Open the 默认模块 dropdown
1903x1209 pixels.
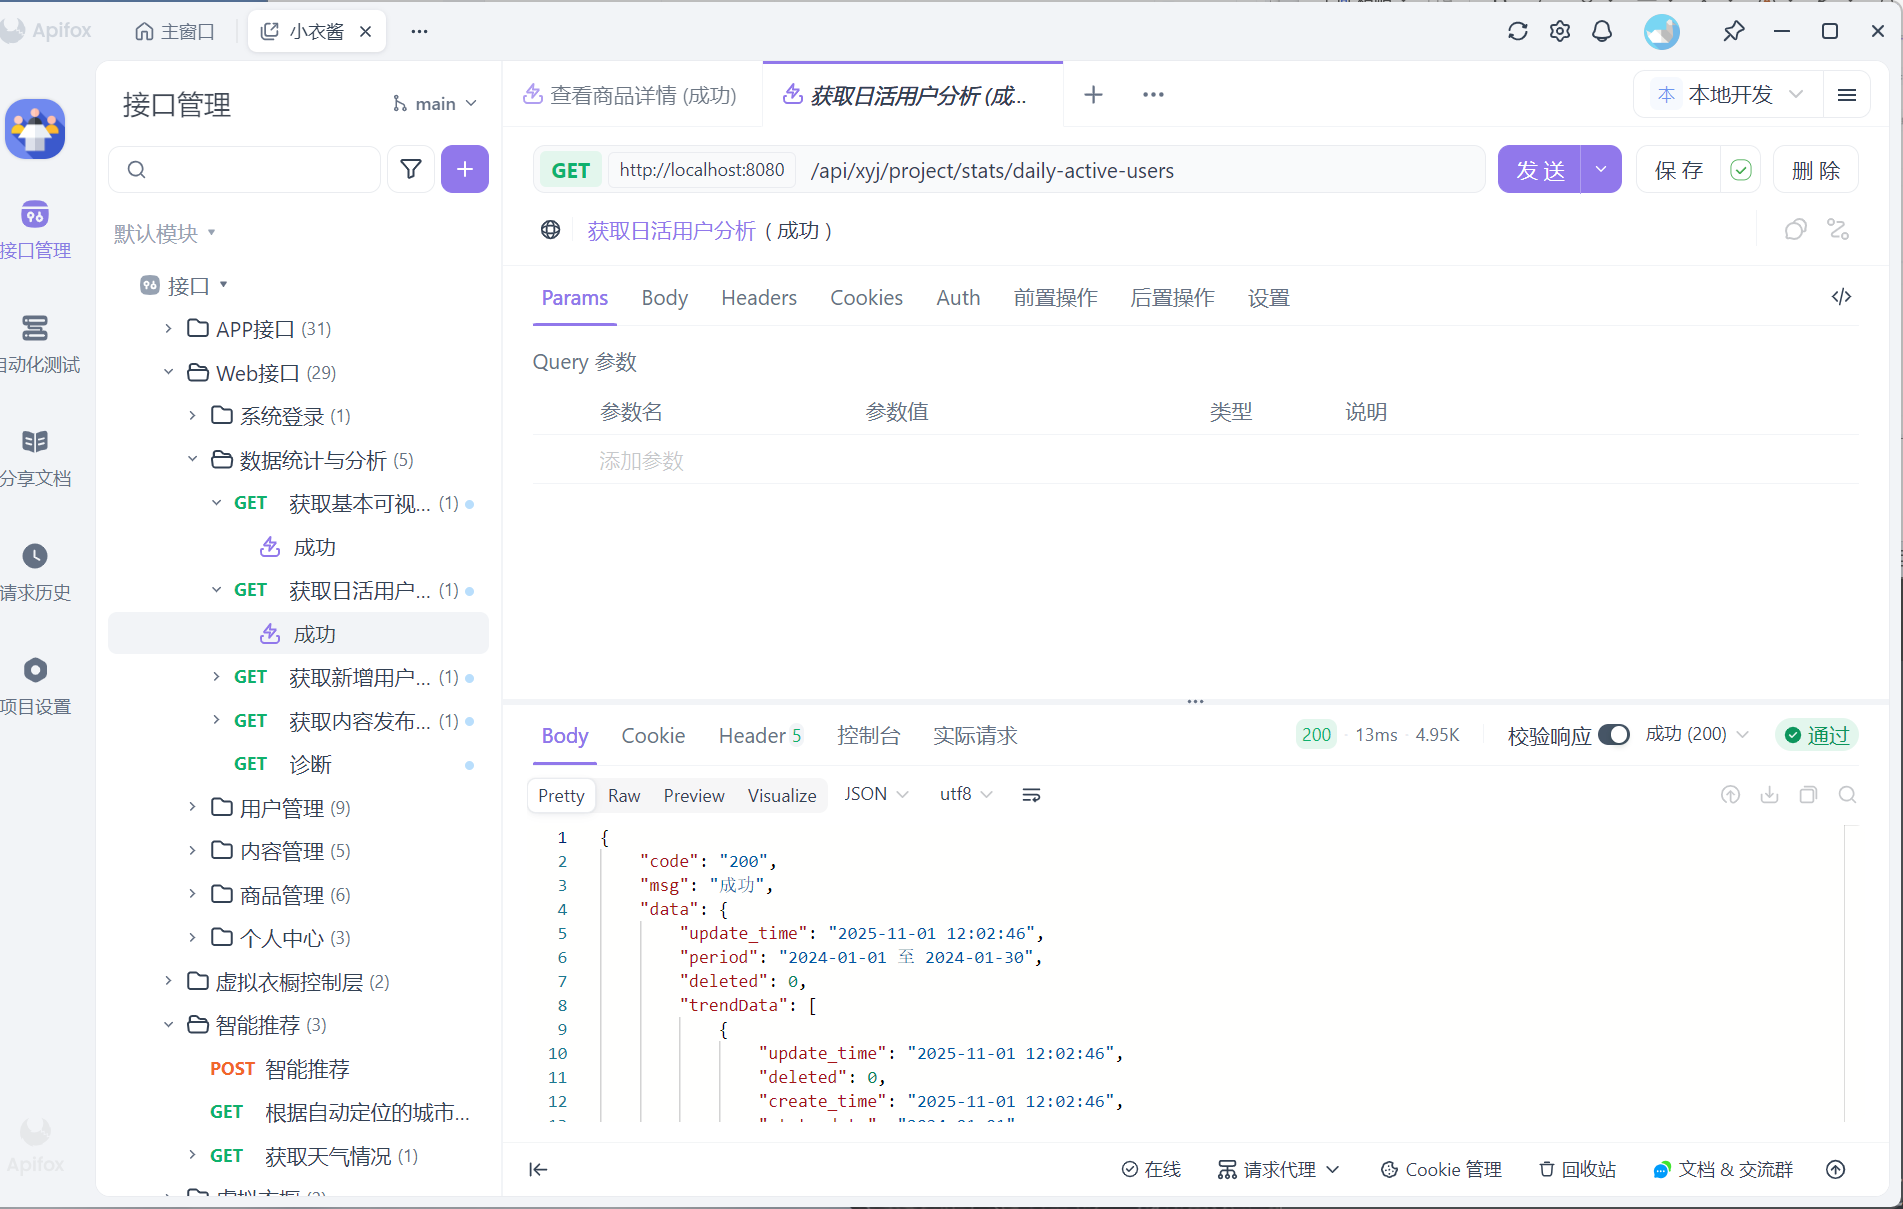[x=165, y=233]
